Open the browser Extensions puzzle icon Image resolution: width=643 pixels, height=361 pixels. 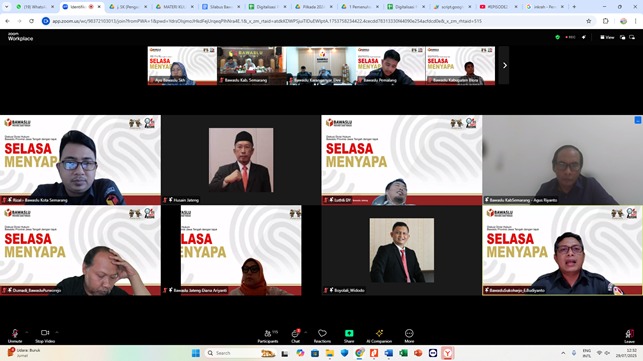click(605, 21)
